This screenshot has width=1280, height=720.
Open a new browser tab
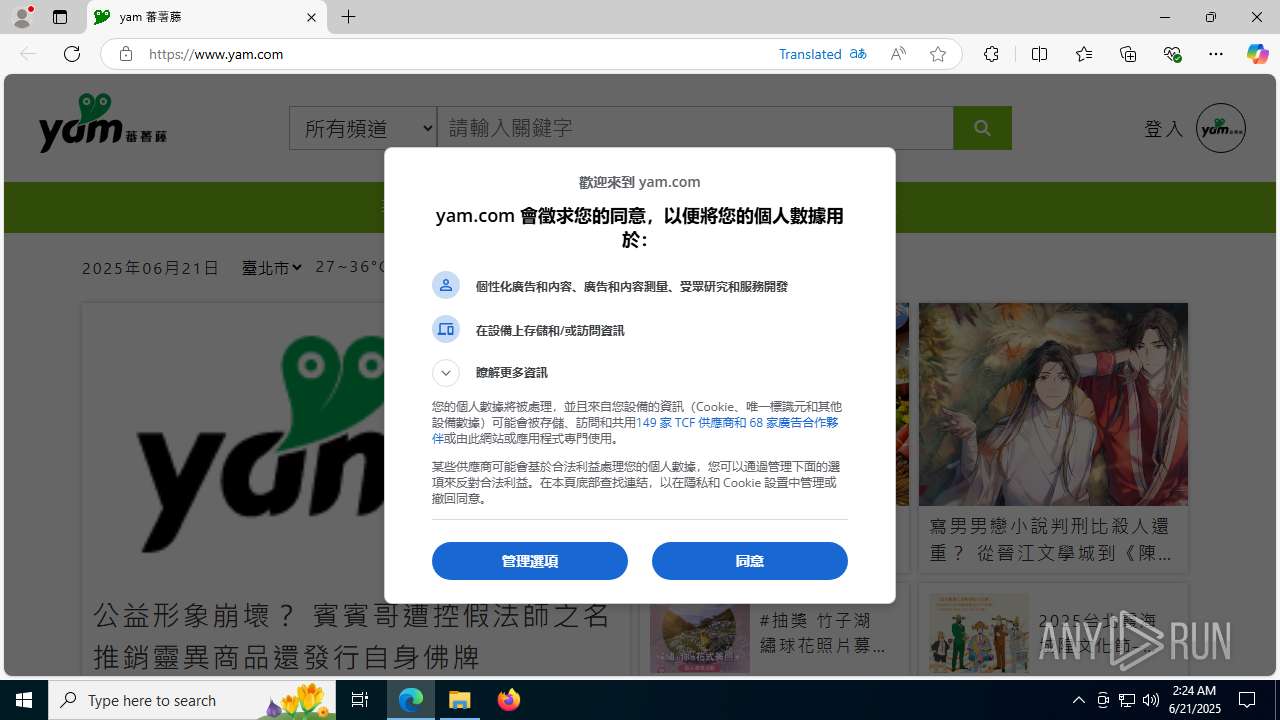click(348, 17)
